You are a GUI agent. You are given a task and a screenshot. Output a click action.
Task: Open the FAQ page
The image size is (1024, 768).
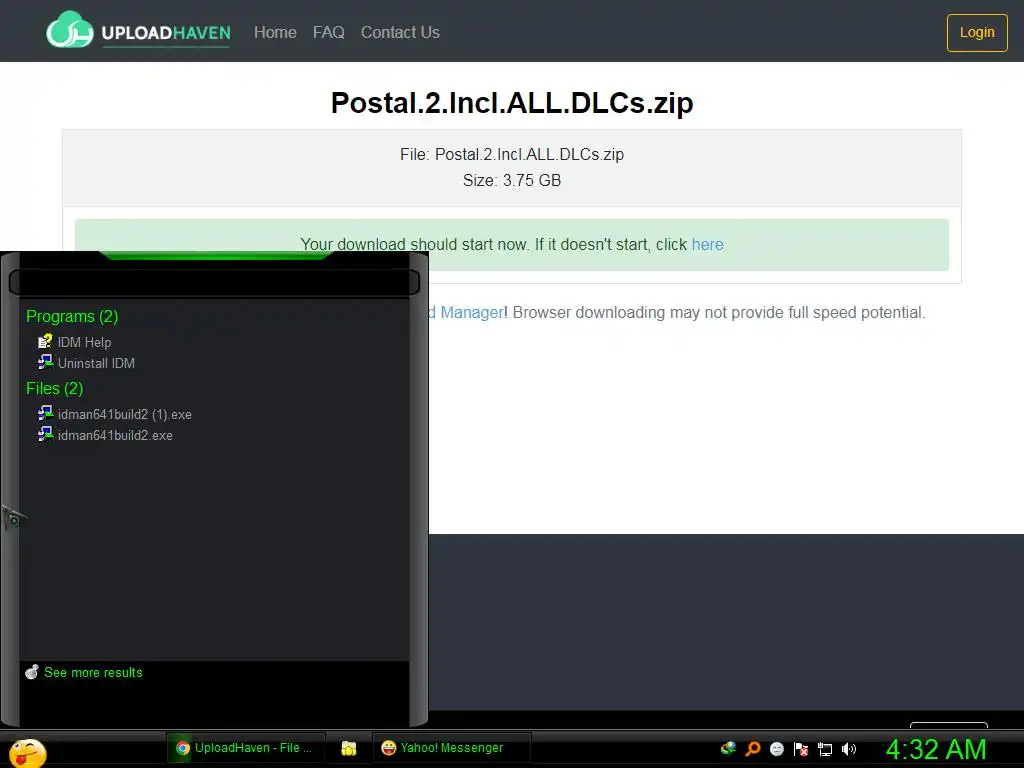point(328,32)
